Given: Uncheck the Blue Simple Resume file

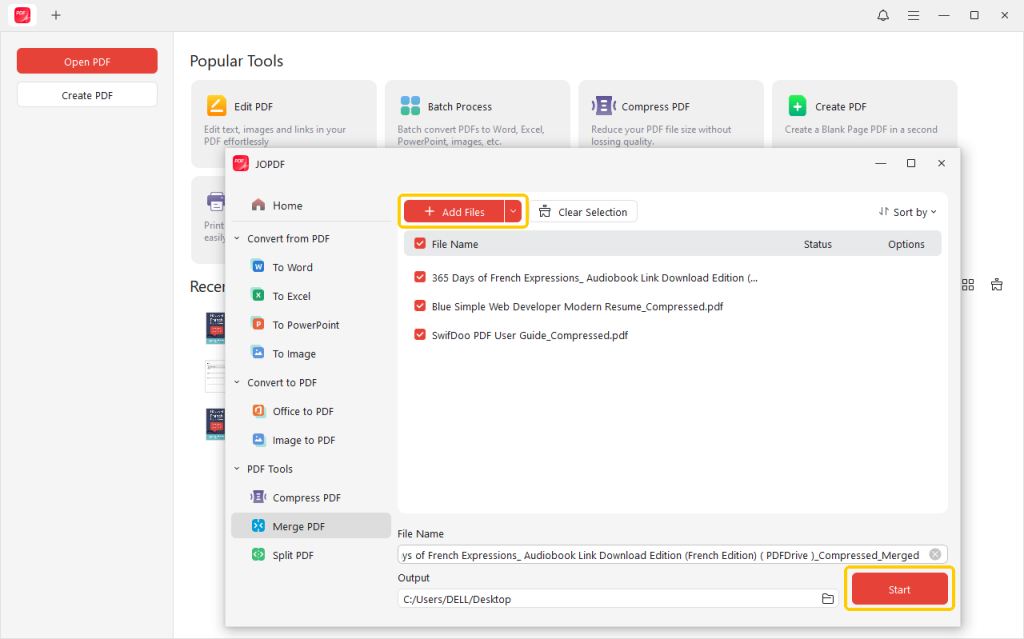Looking at the screenshot, I should [419, 307].
